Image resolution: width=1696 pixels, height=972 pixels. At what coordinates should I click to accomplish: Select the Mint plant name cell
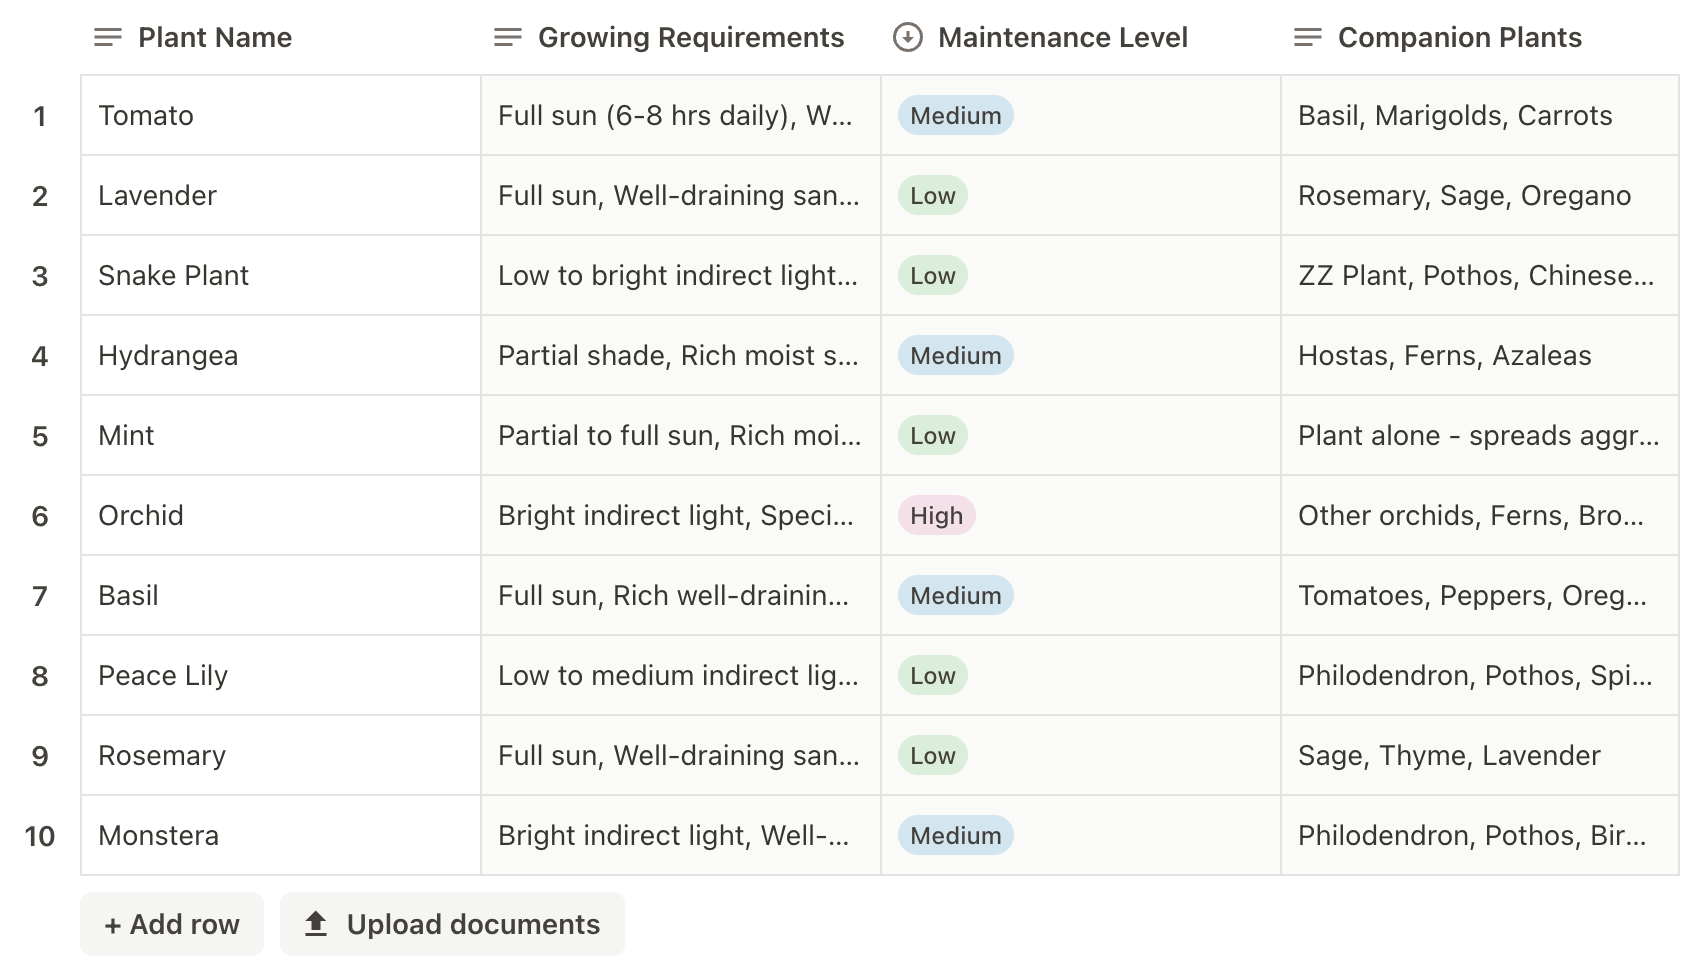point(281,435)
